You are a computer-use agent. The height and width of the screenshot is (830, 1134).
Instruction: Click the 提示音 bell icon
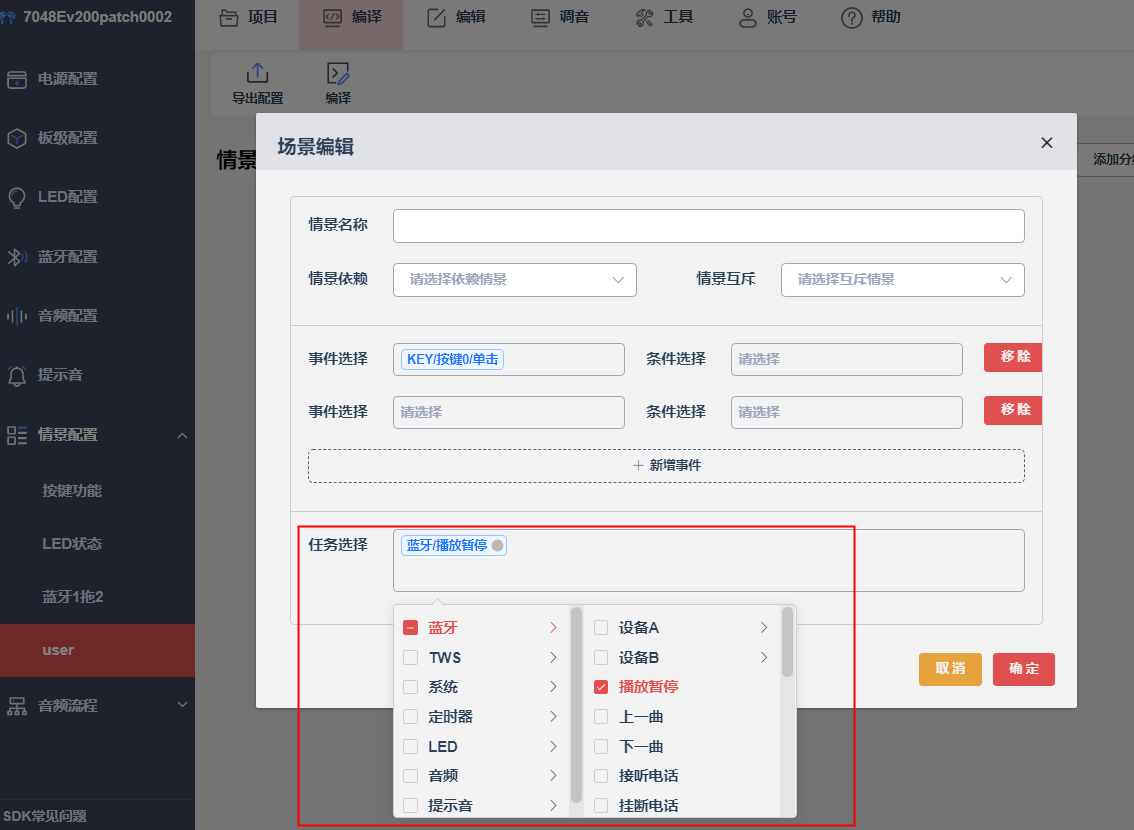17,375
